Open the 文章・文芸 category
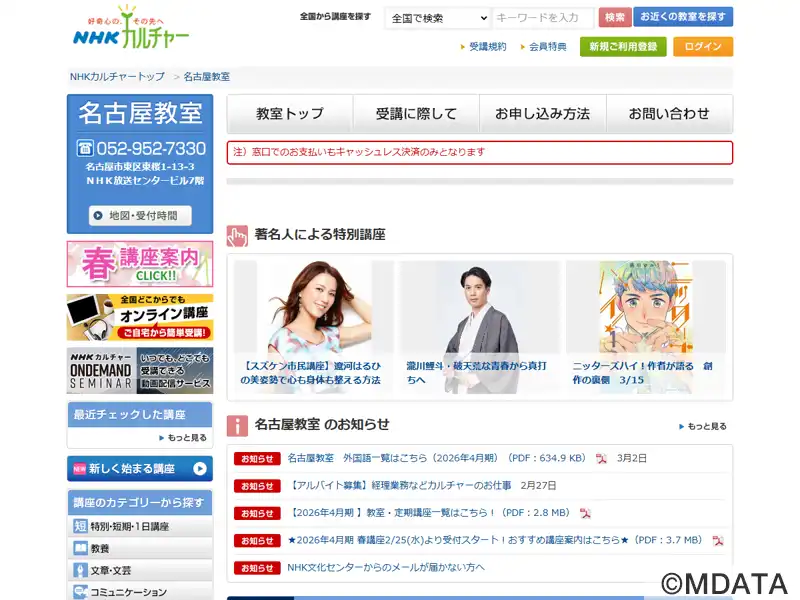Viewport: 800px width, 600px height. point(140,570)
